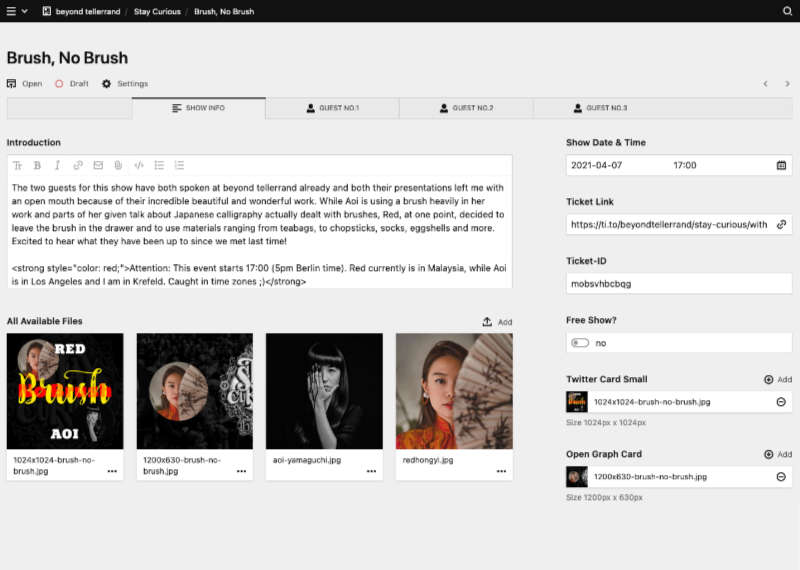800x570 pixels.
Task: Toggle the Free Show switch
Action: 579,343
